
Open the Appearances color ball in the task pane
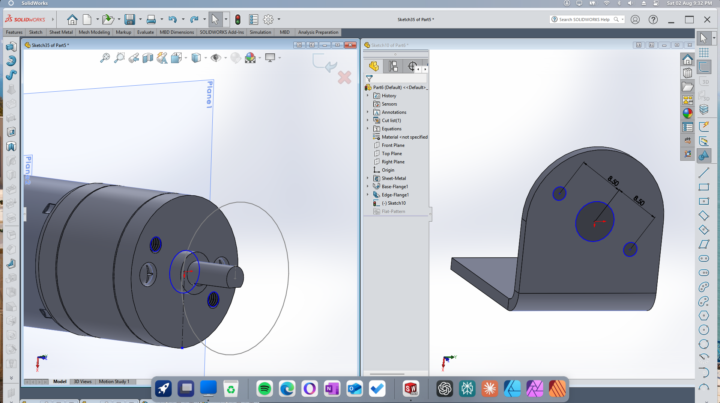[x=687, y=113]
